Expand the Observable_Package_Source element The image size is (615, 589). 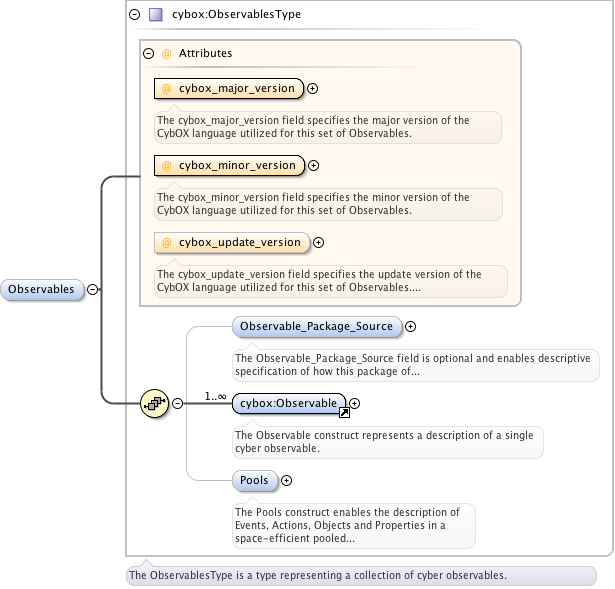click(410, 326)
